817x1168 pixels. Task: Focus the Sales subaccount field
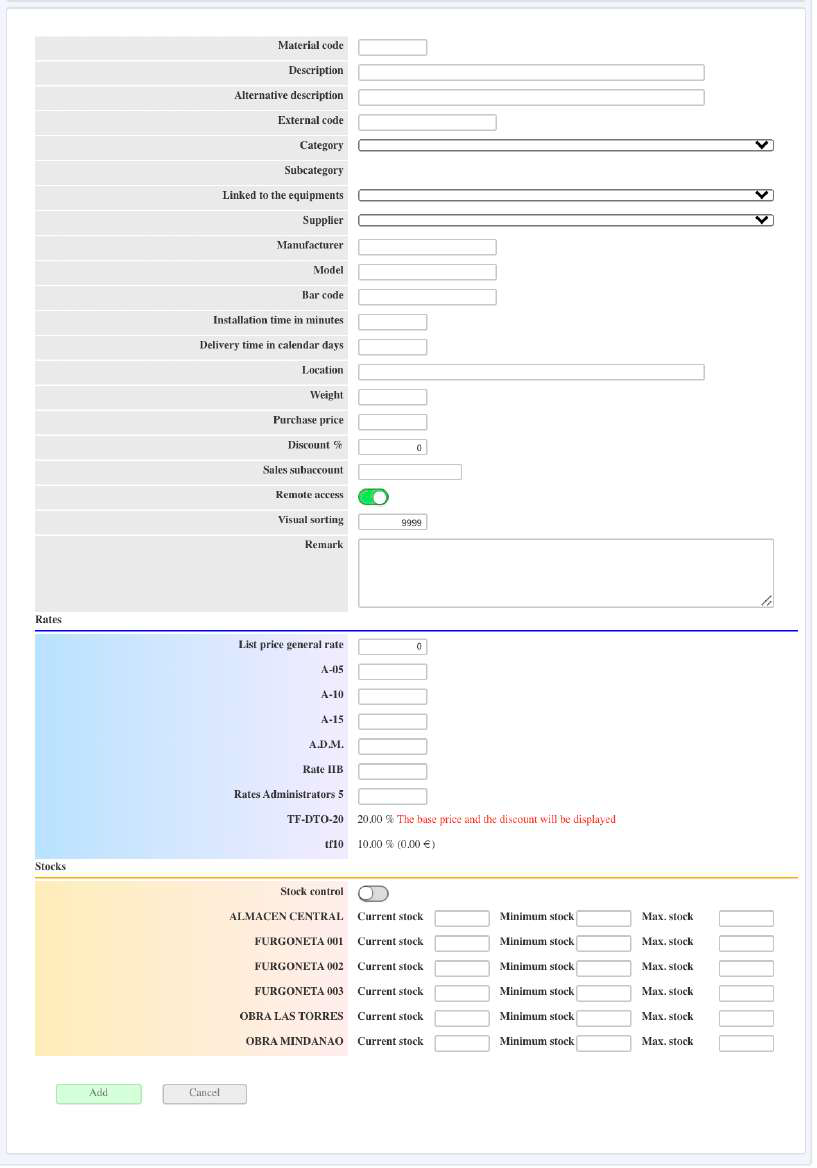410,472
